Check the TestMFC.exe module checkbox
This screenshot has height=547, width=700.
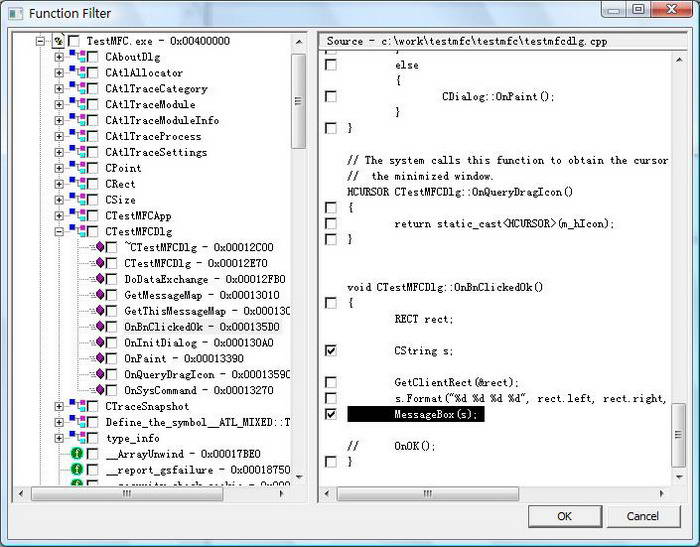(74, 41)
